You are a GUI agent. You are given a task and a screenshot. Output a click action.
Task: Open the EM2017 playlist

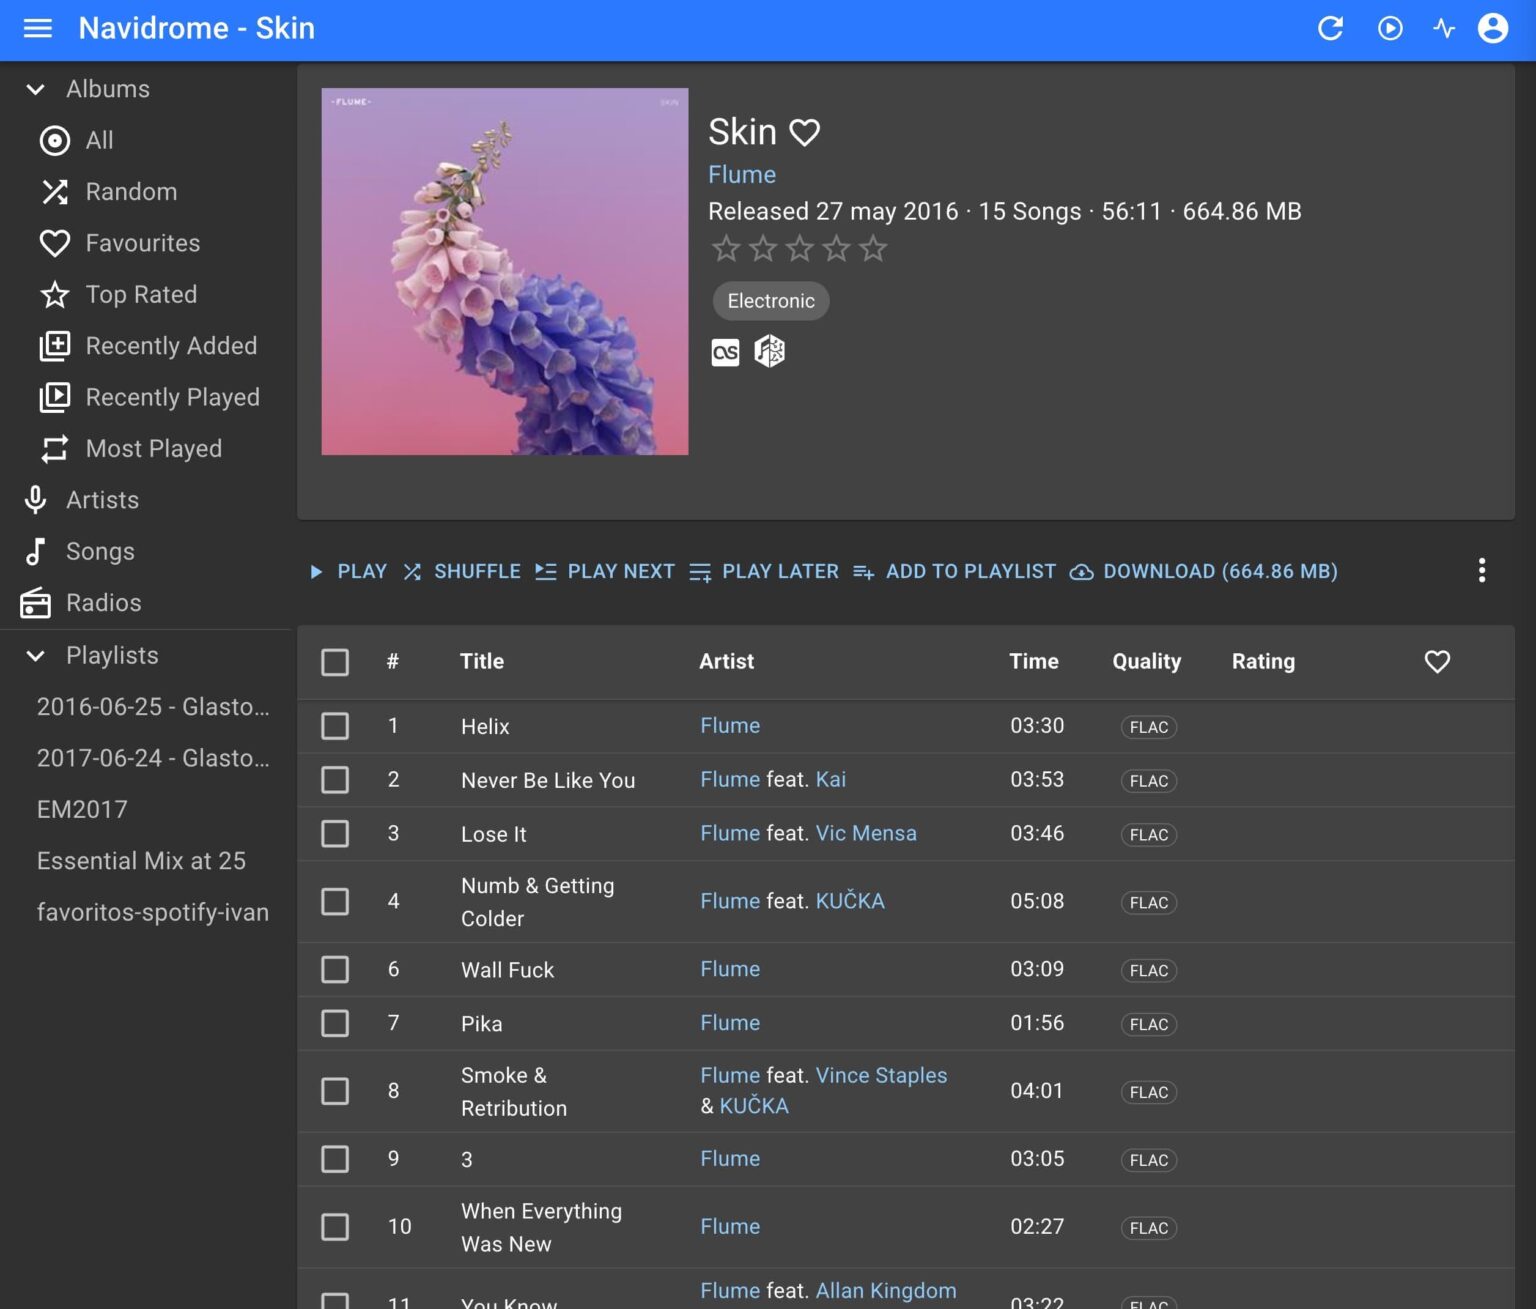[x=82, y=809]
